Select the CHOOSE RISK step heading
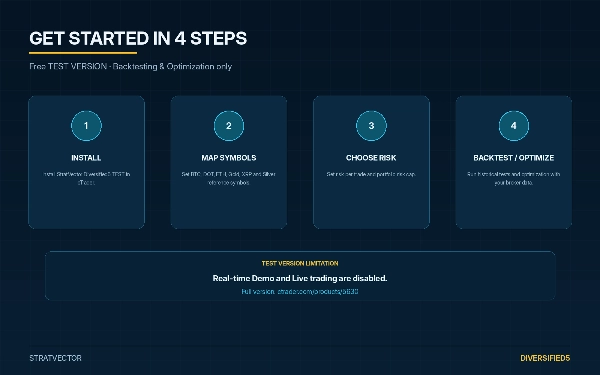The height and width of the screenshot is (375, 600). pyautogui.click(x=371, y=158)
